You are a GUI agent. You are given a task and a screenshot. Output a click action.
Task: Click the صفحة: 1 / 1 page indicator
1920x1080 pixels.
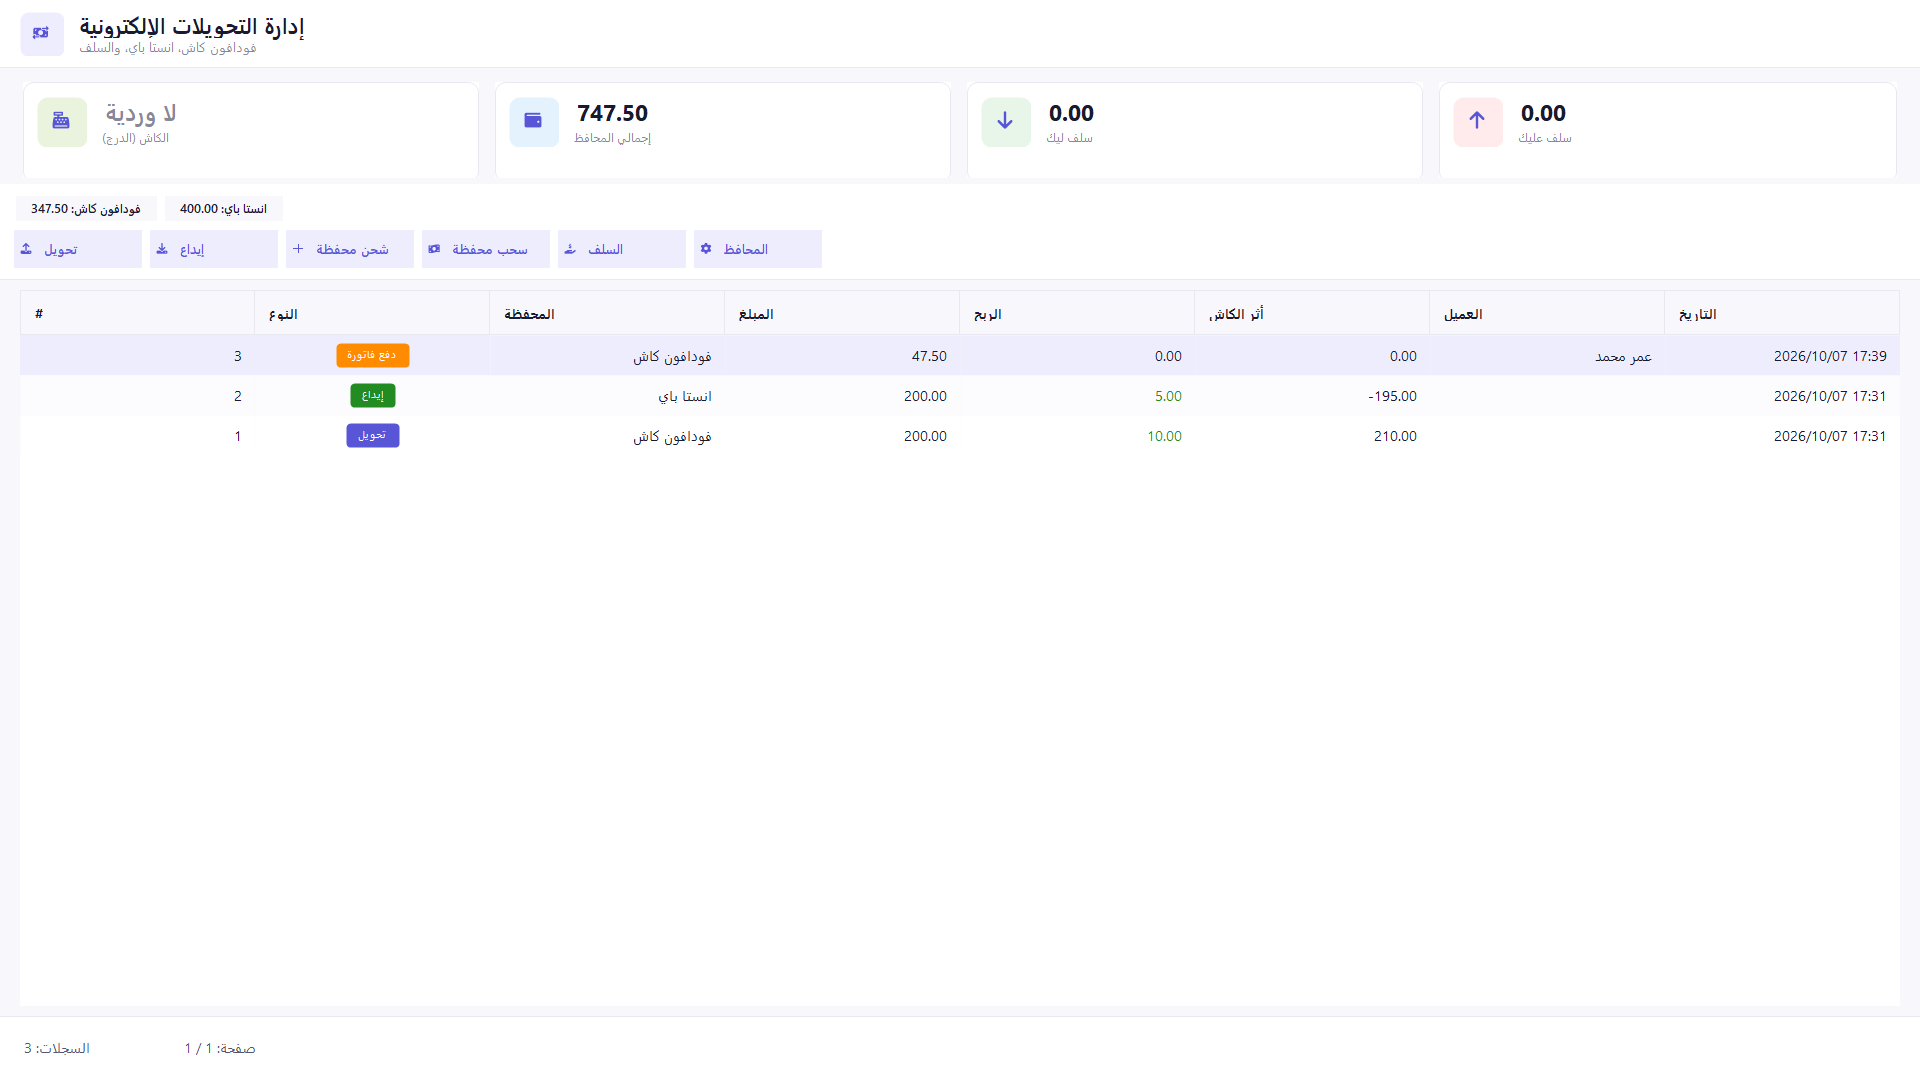tap(220, 1048)
